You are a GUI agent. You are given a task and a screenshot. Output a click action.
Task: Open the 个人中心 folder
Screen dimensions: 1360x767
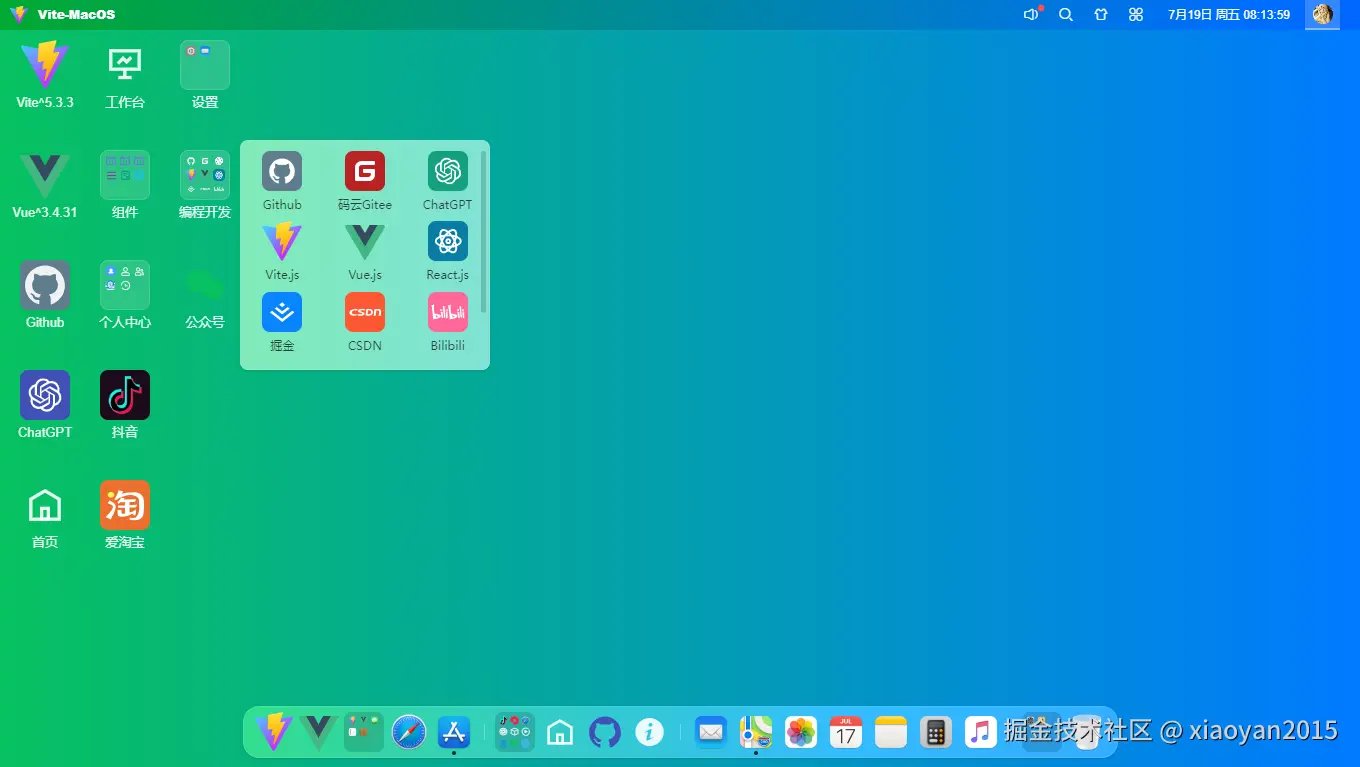pyautogui.click(x=125, y=285)
